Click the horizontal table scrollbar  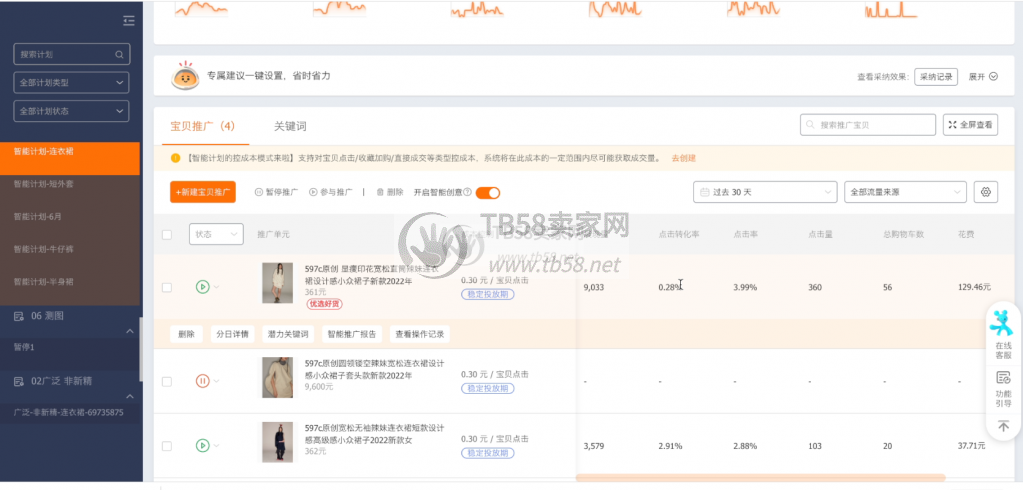(760, 478)
